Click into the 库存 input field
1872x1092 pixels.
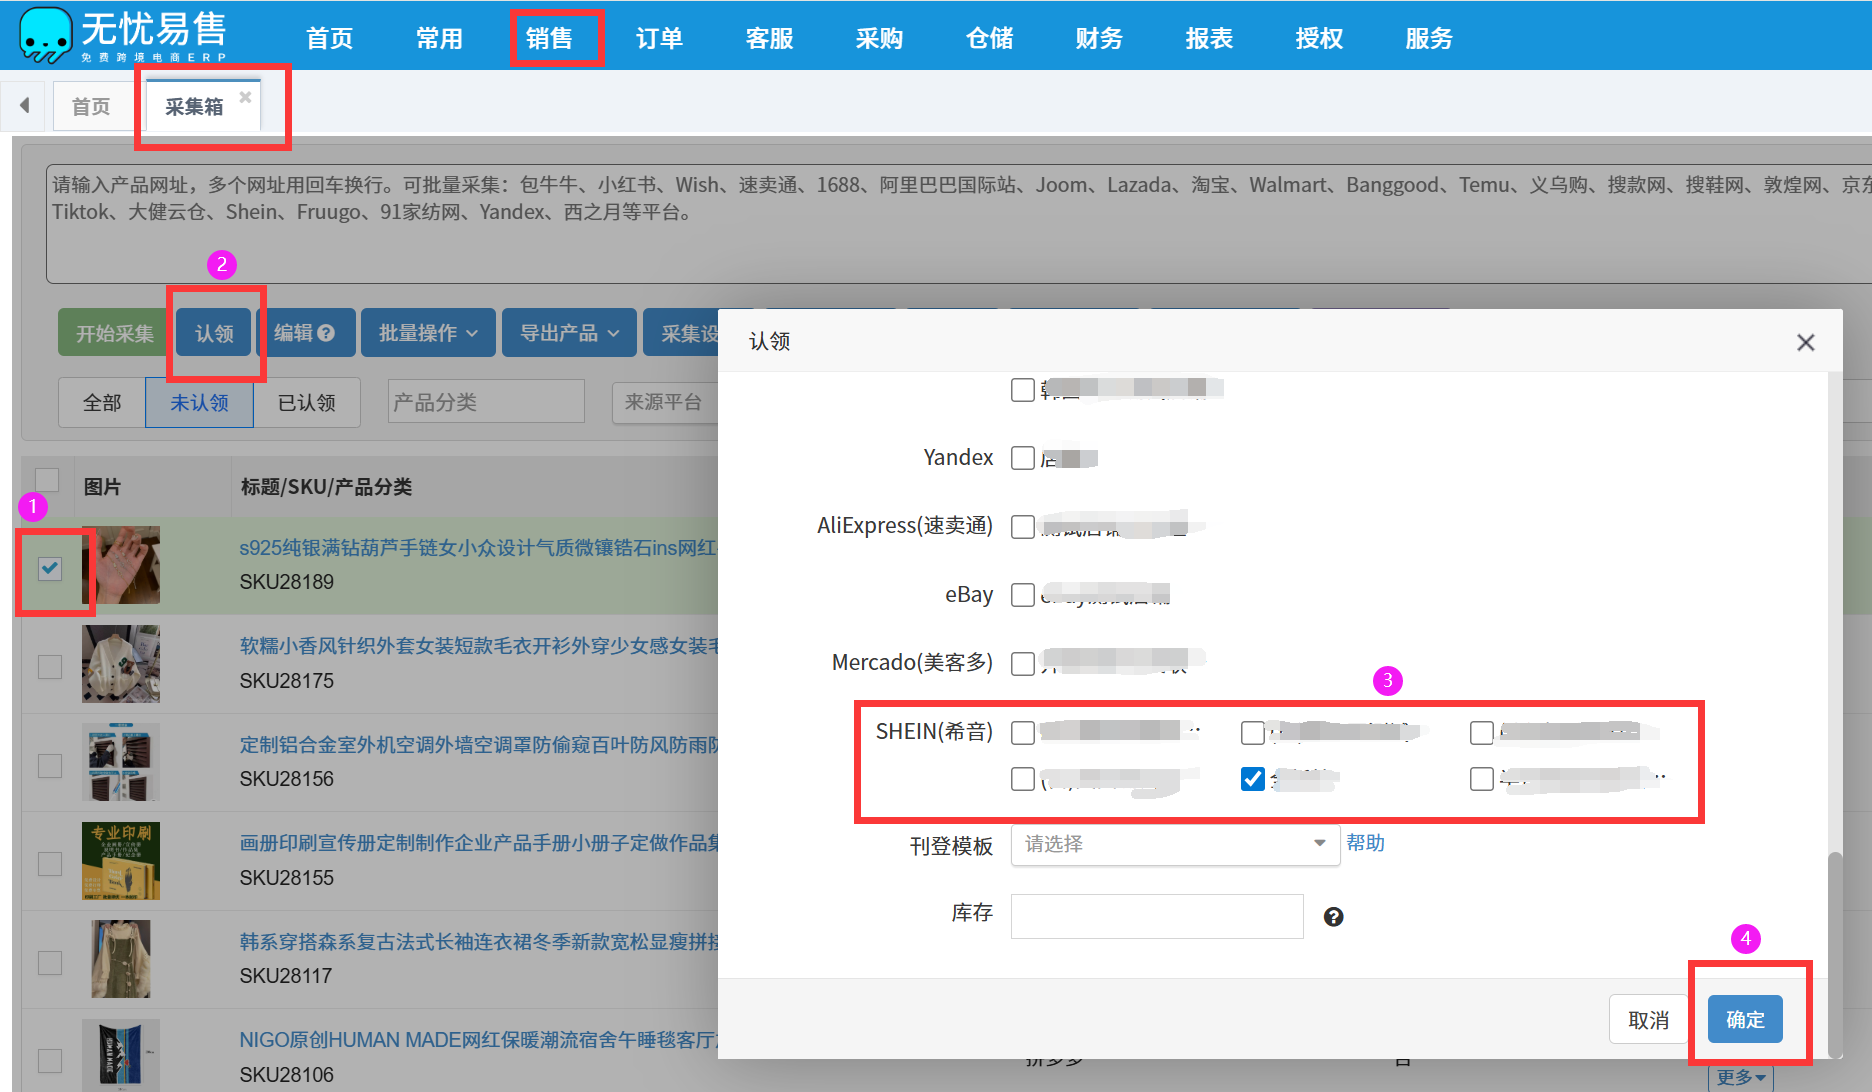point(1156,916)
